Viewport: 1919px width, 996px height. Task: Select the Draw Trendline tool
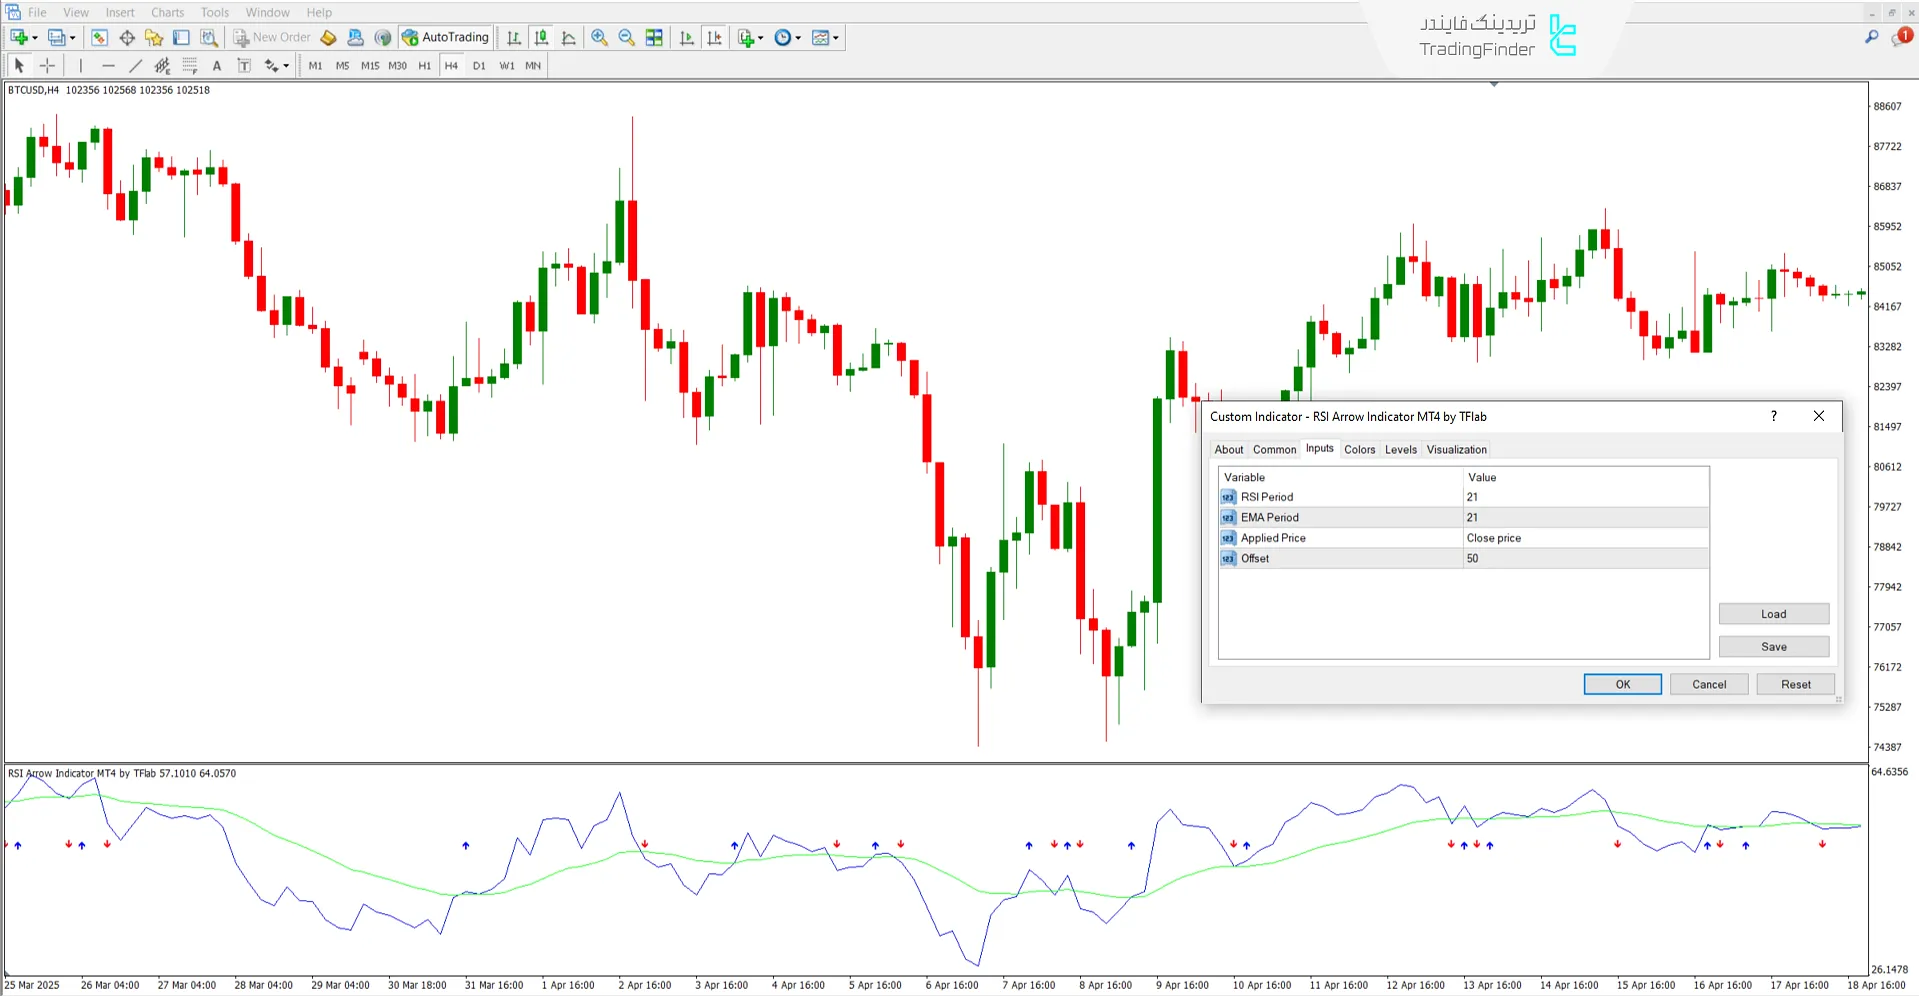click(136, 65)
